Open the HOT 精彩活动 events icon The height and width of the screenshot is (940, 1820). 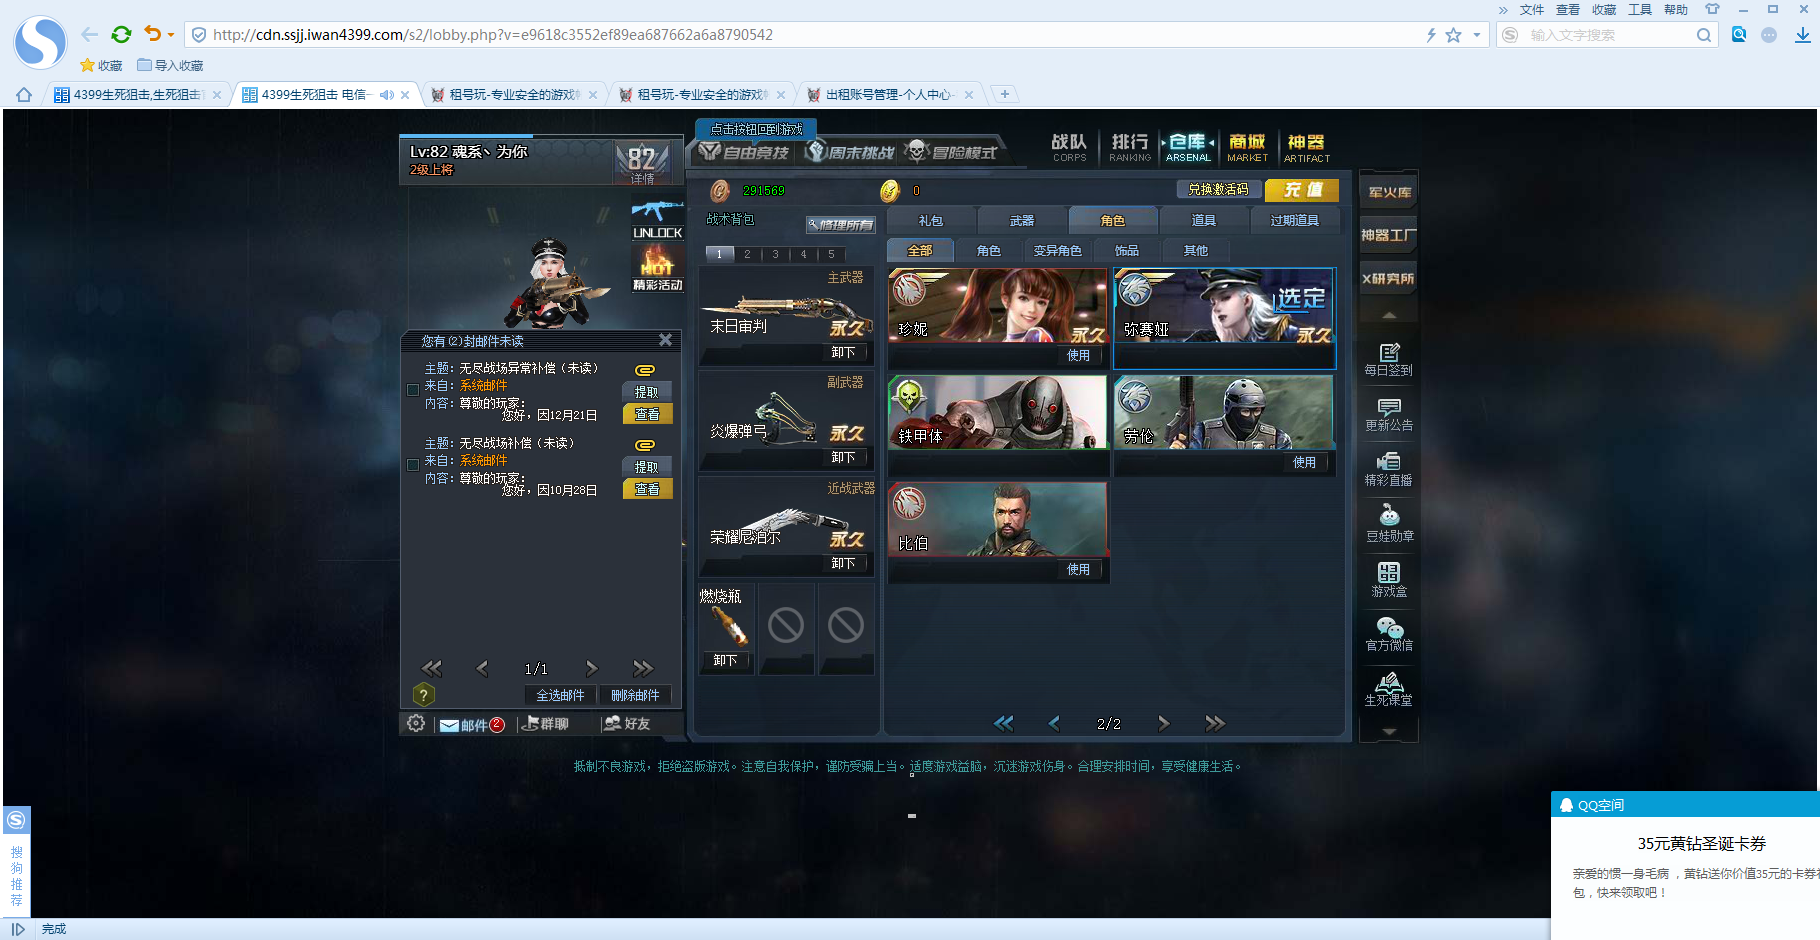point(657,270)
